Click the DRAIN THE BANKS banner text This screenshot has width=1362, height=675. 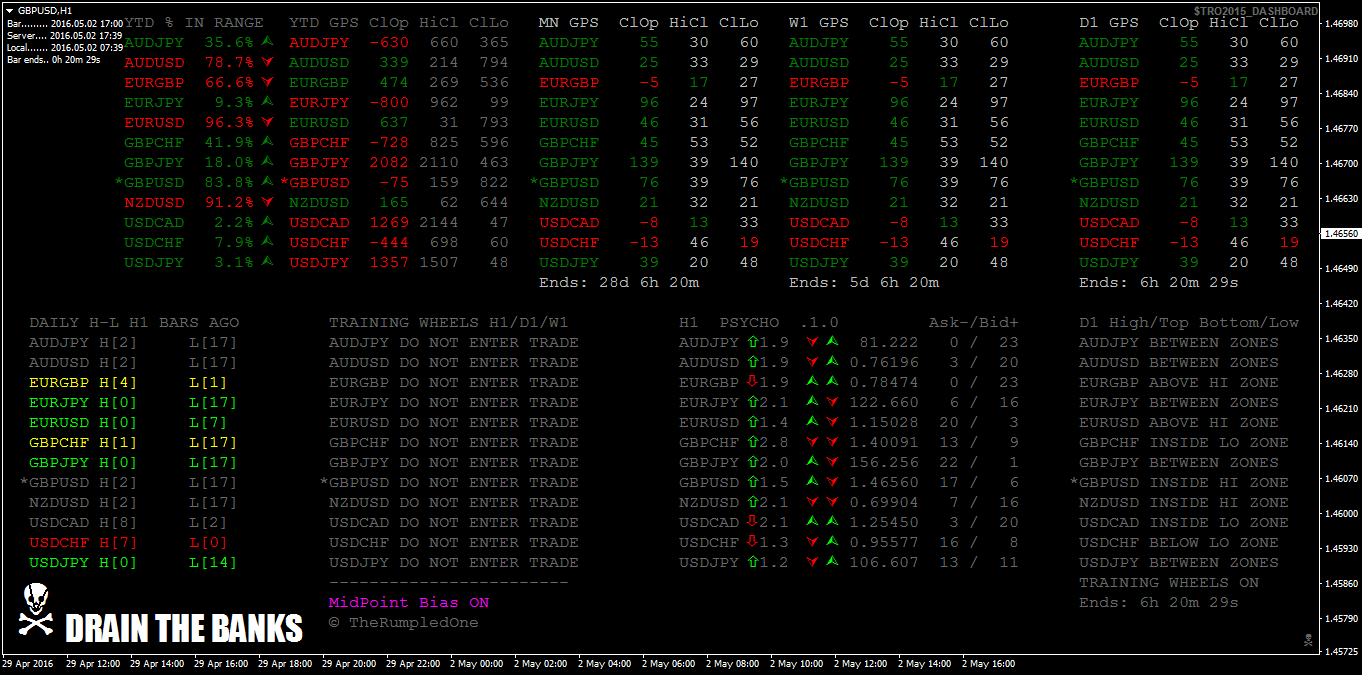(184, 629)
